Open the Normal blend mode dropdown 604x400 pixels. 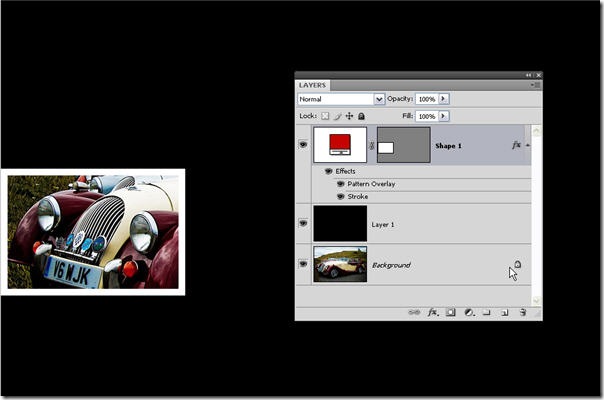379,100
